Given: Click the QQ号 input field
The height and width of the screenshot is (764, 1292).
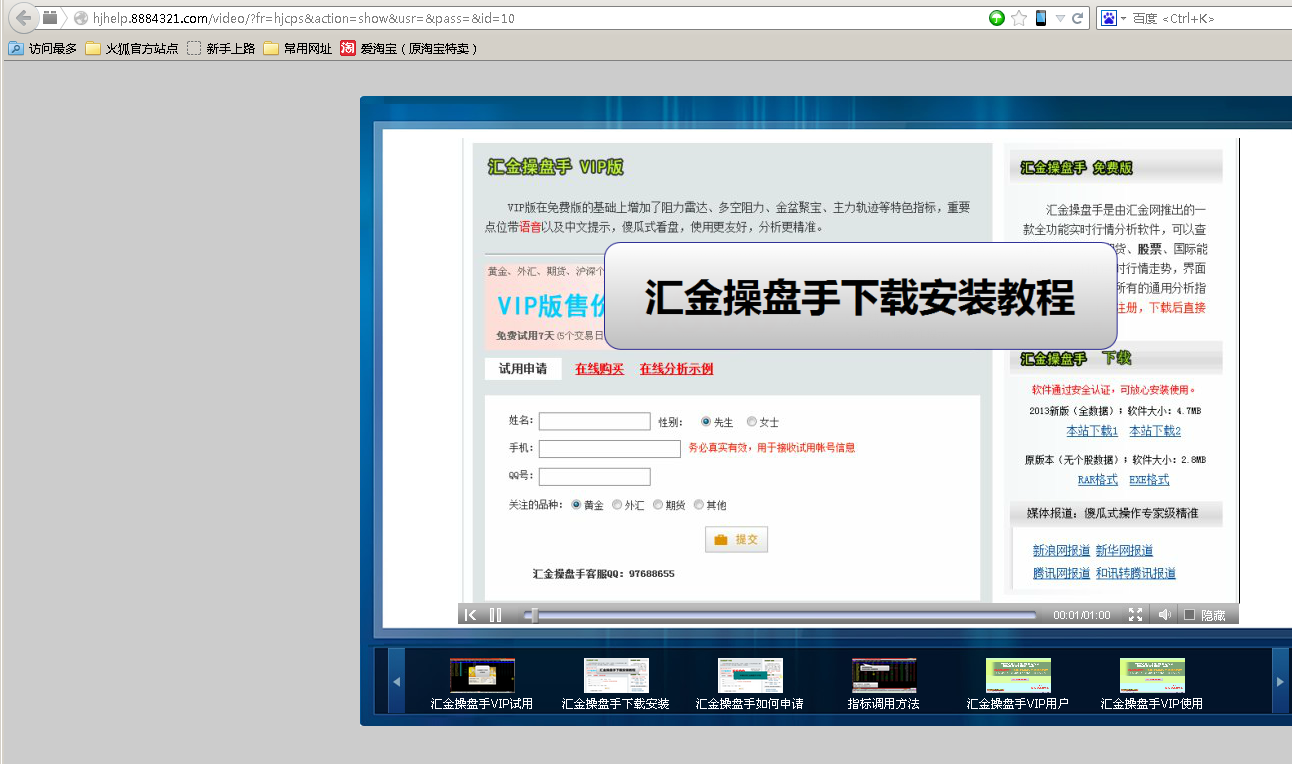Looking at the screenshot, I should (594, 477).
